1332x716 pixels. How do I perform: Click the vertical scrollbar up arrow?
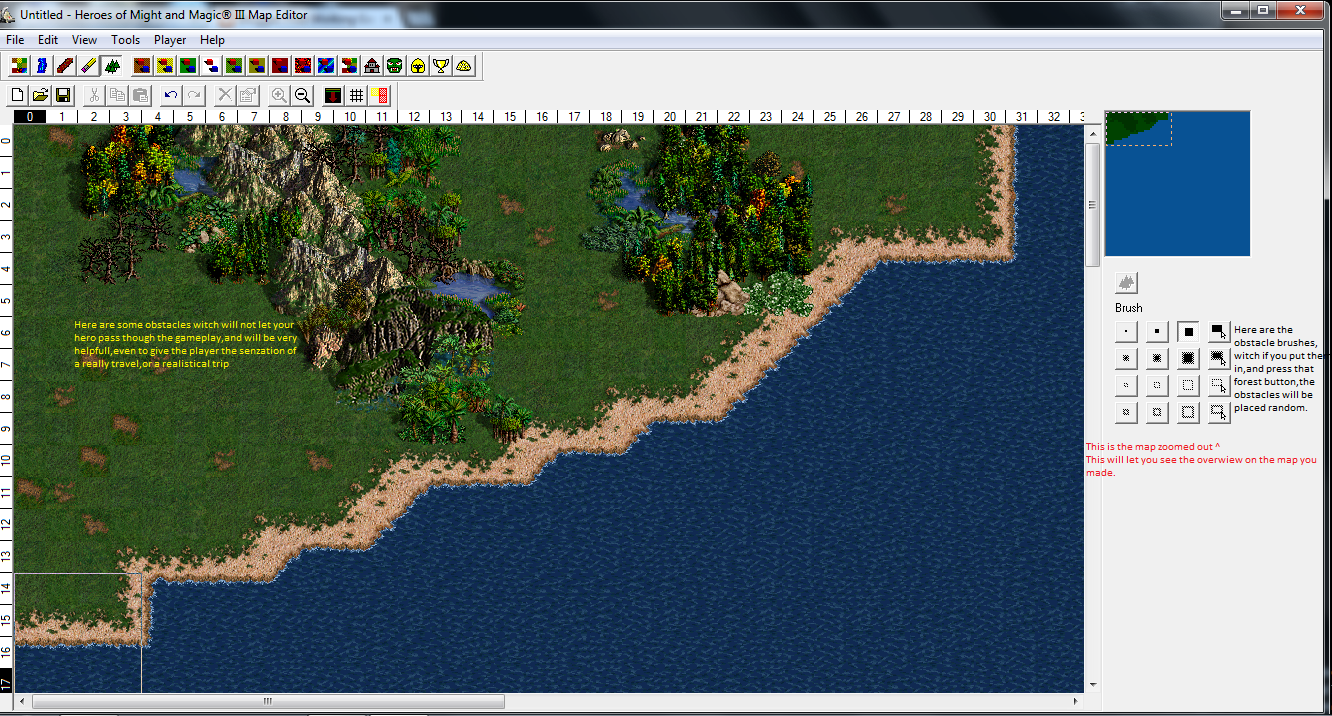tap(1093, 133)
